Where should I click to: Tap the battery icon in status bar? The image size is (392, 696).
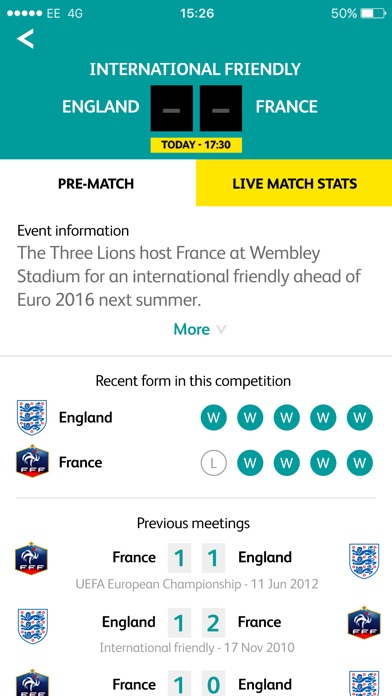pyautogui.click(x=373, y=14)
